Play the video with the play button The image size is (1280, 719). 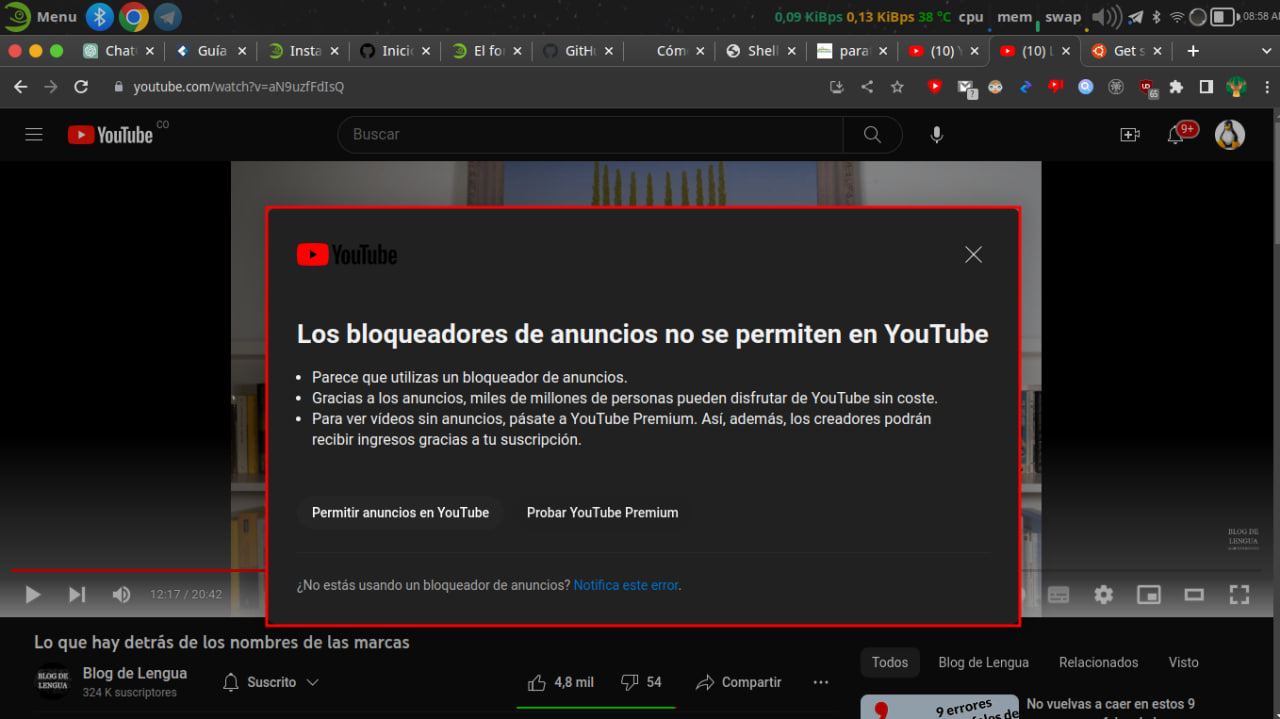(33, 595)
